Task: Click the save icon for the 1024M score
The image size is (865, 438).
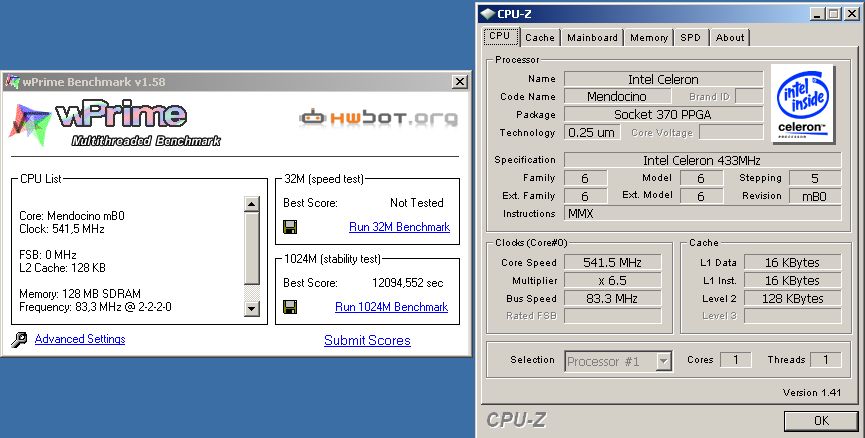Action: pyautogui.click(x=290, y=307)
